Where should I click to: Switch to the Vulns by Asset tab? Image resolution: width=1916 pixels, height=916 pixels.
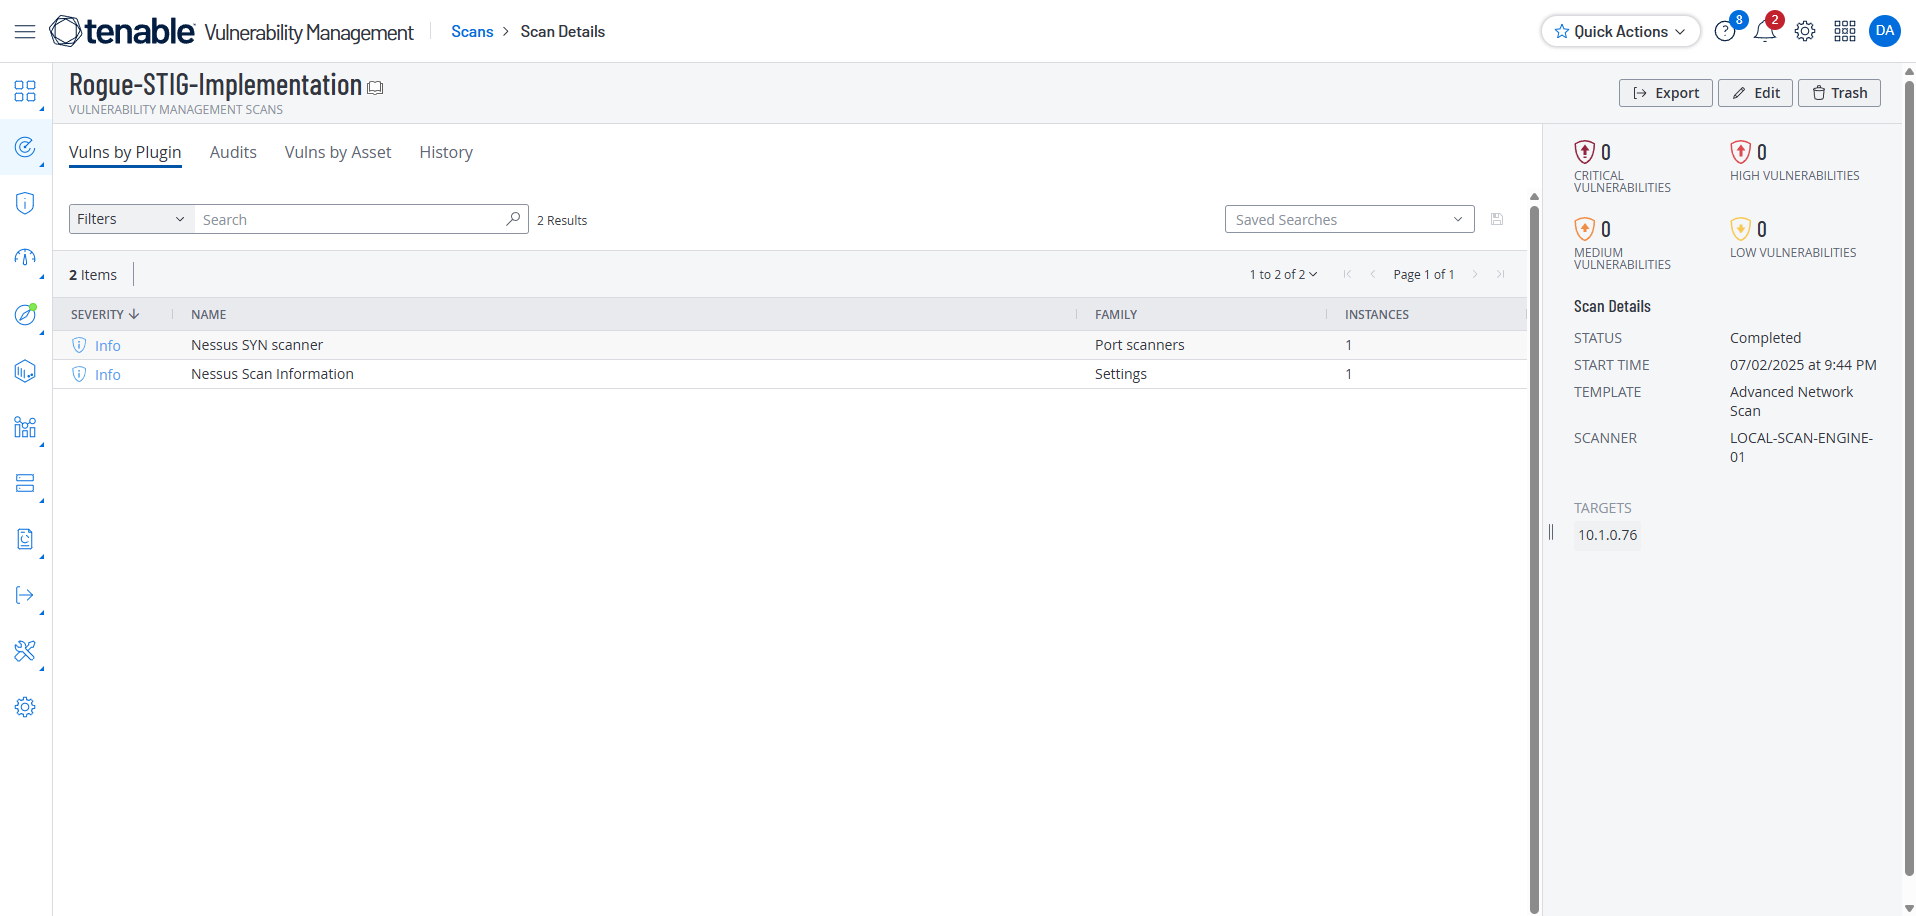coord(338,152)
